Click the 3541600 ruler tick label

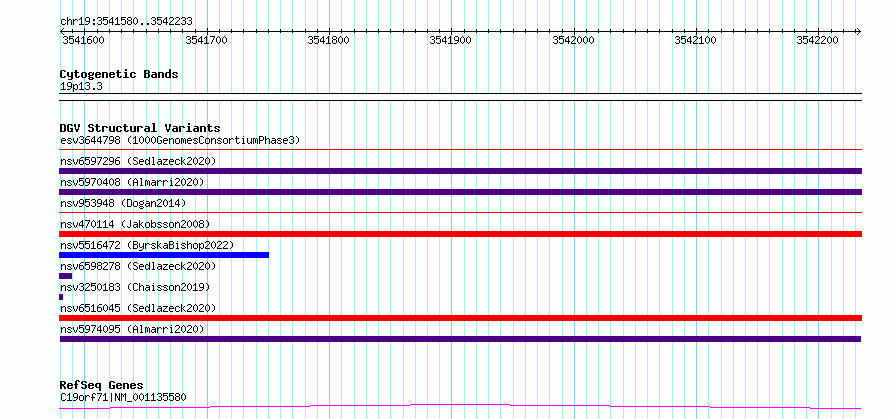point(81,40)
